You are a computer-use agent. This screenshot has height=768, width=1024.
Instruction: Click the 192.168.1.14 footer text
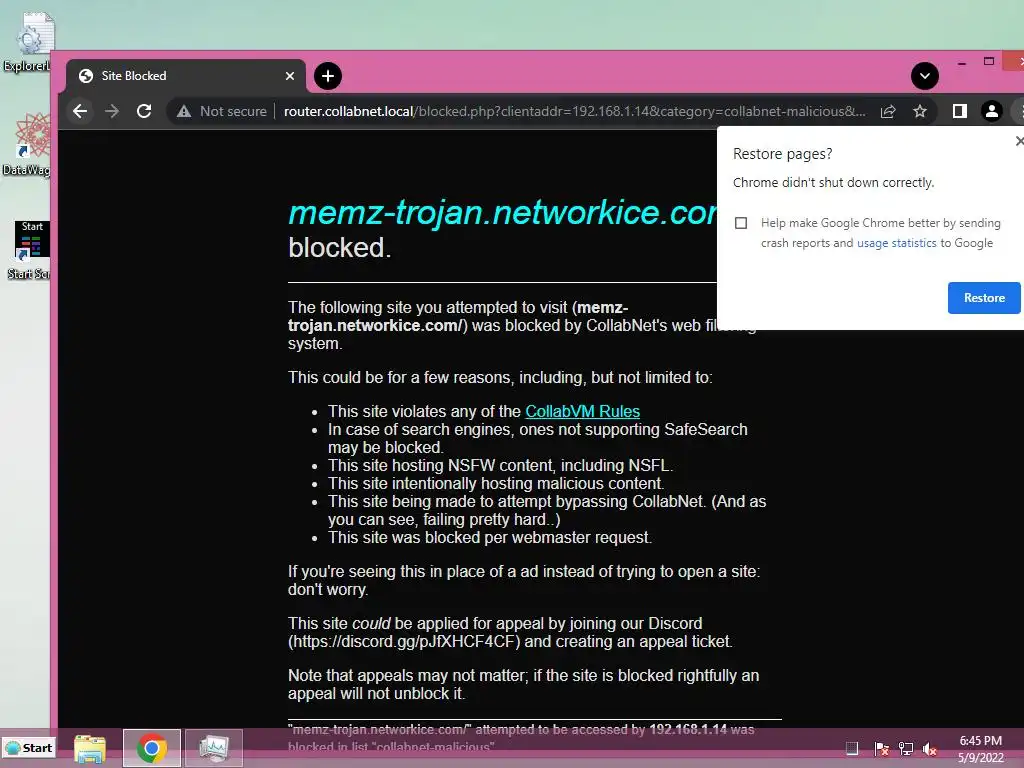pos(688,729)
